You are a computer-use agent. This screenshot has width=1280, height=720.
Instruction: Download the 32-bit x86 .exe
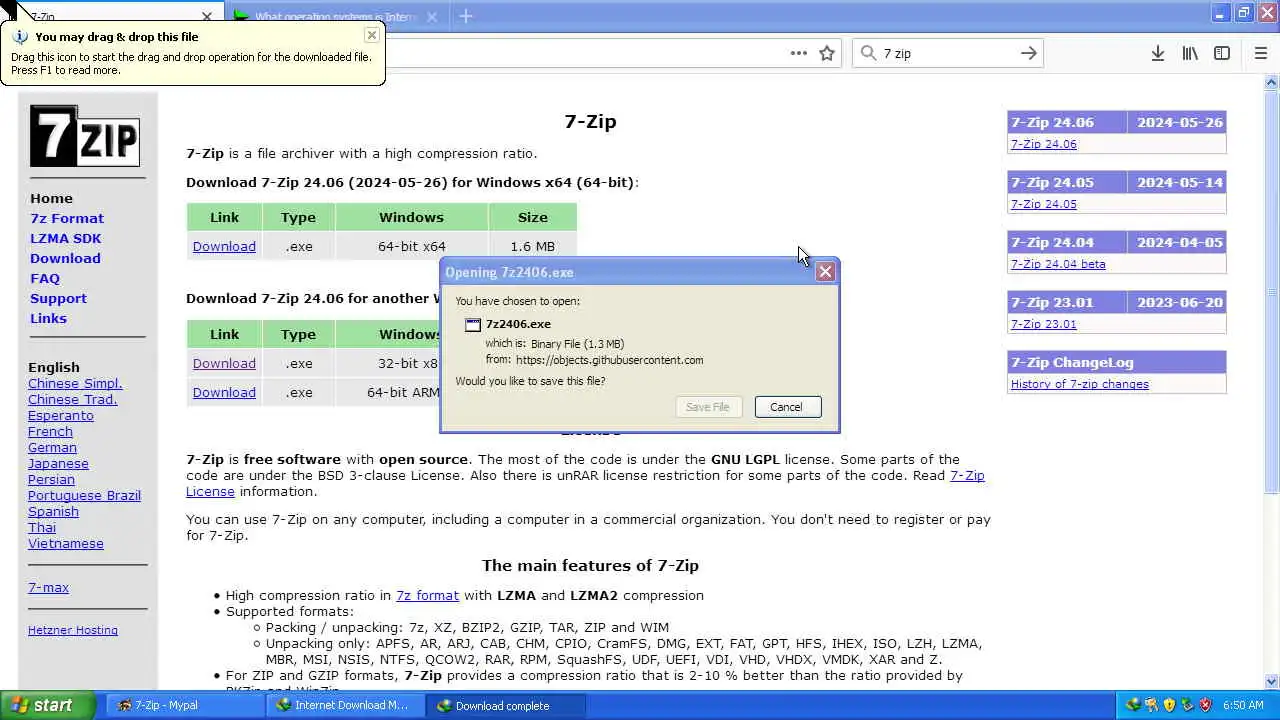(x=224, y=363)
